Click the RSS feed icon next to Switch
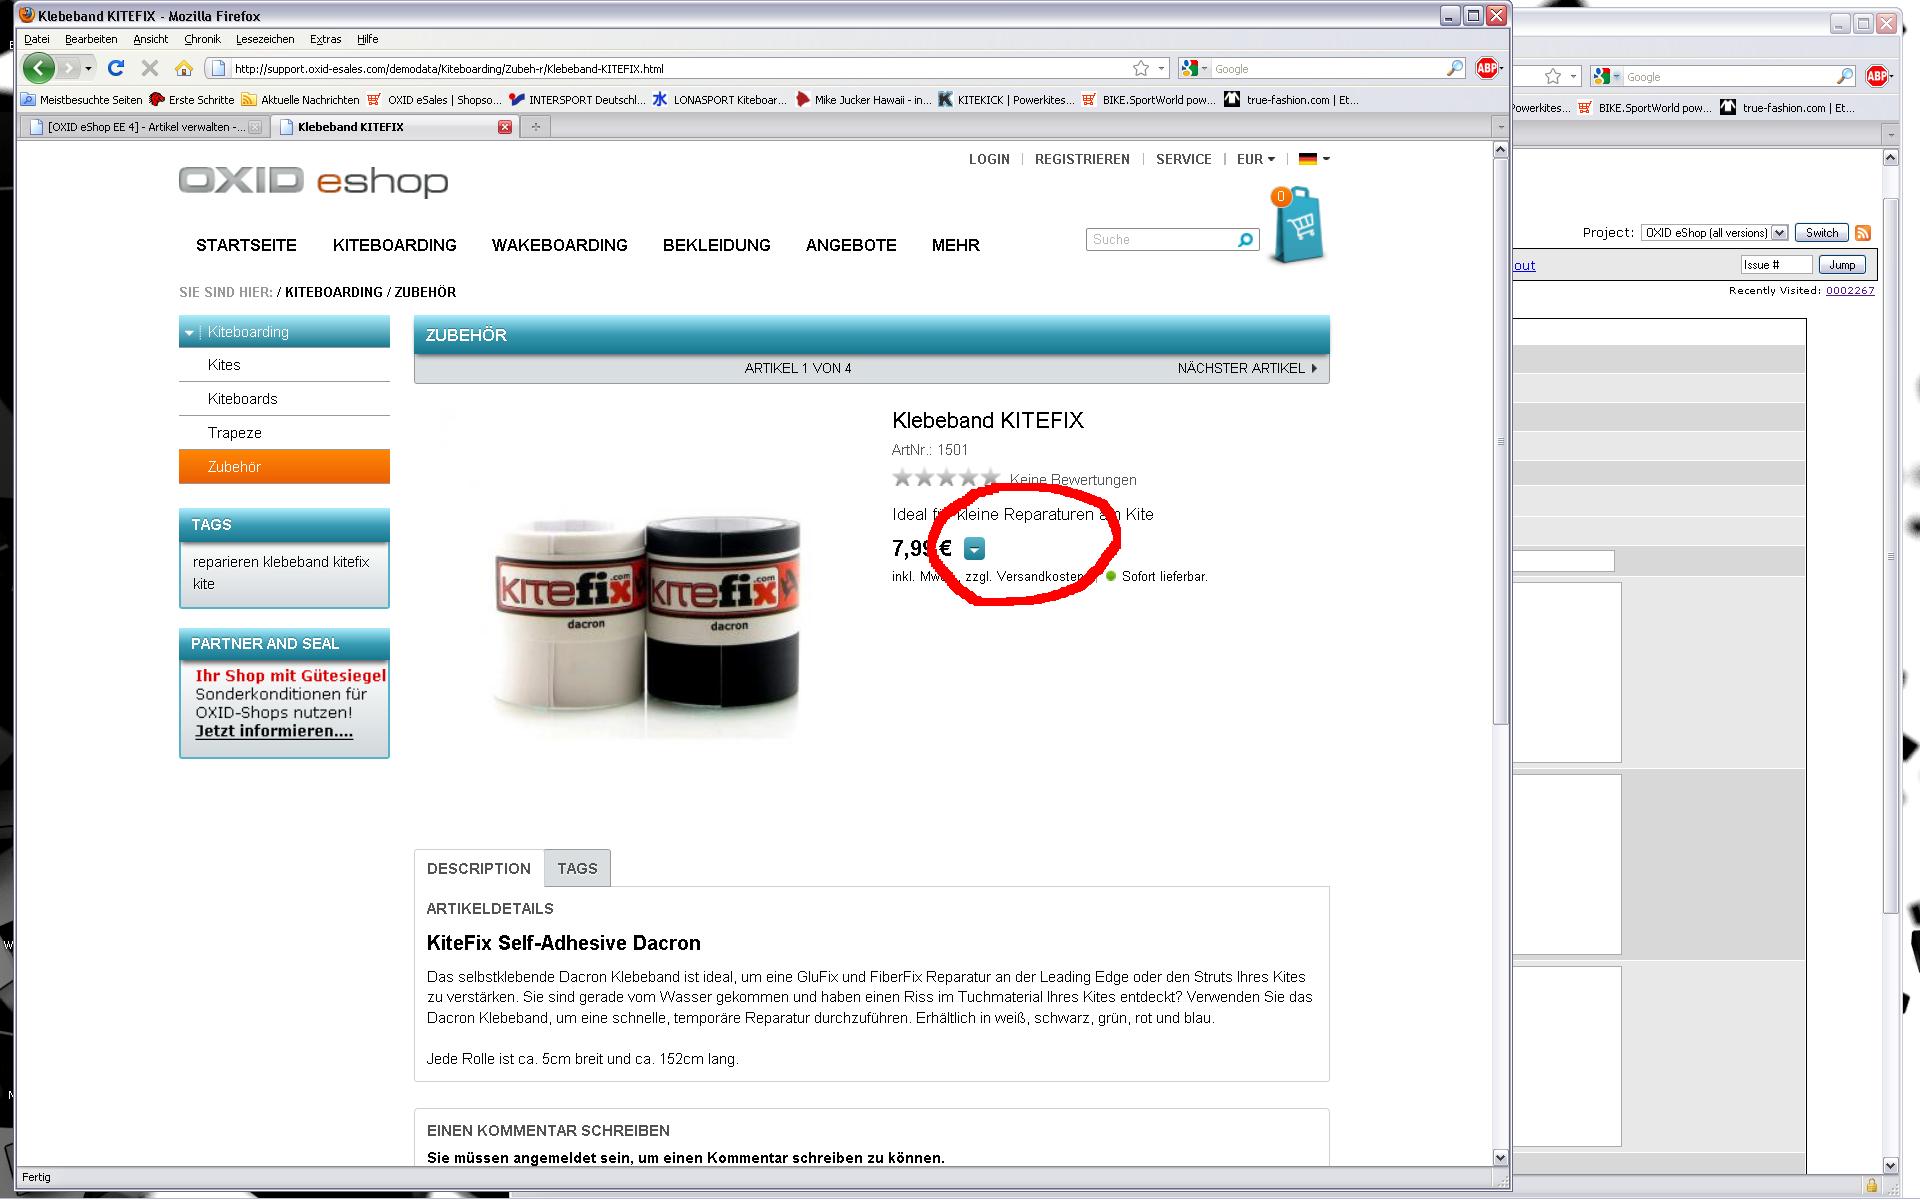Screen dimensions: 1920x1200 pyautogui.click(x=1863, y=233)
